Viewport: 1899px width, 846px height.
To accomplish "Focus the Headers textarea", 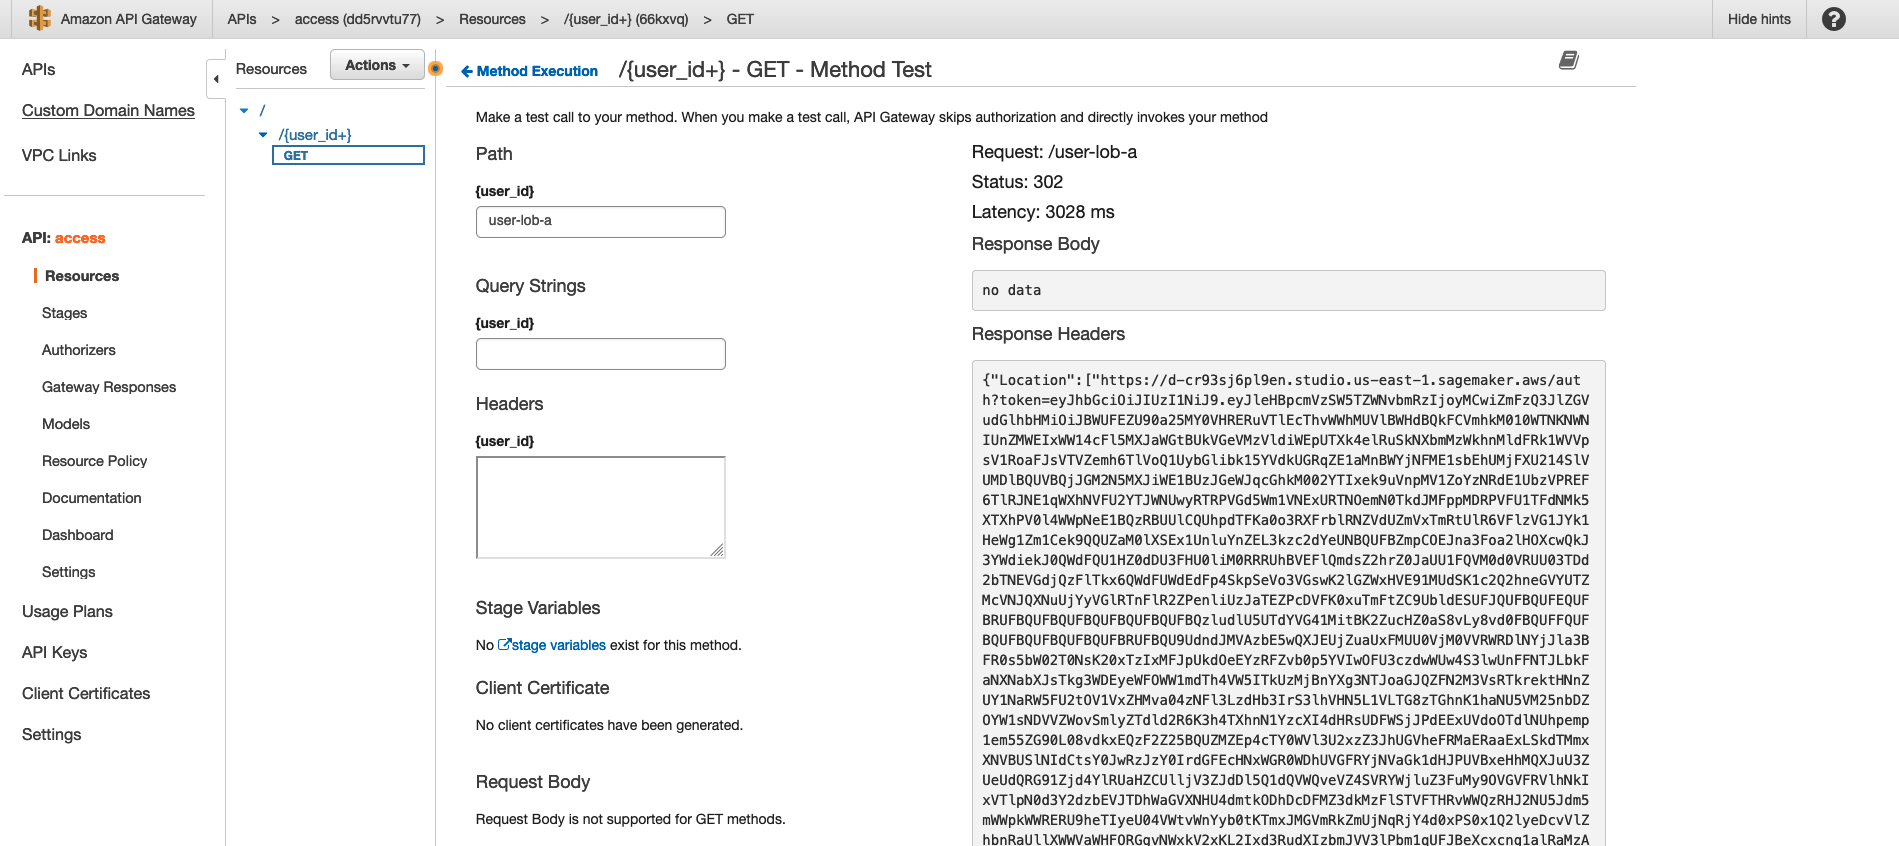I will click(600, 507).
